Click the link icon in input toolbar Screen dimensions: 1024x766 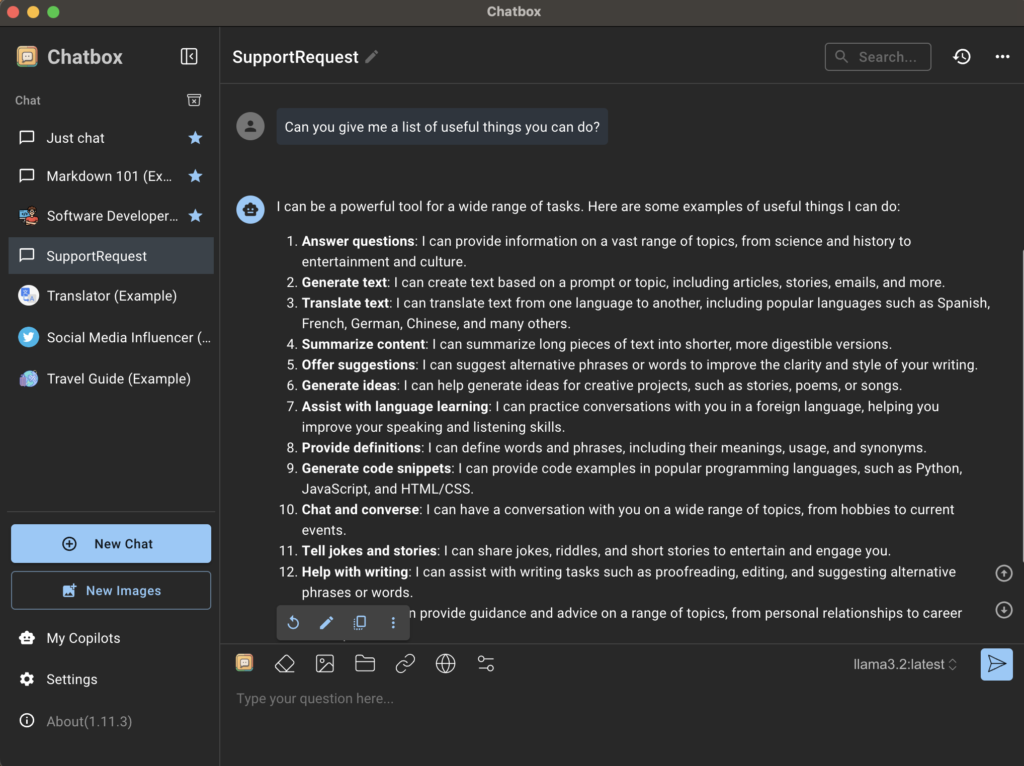[405, 663]
